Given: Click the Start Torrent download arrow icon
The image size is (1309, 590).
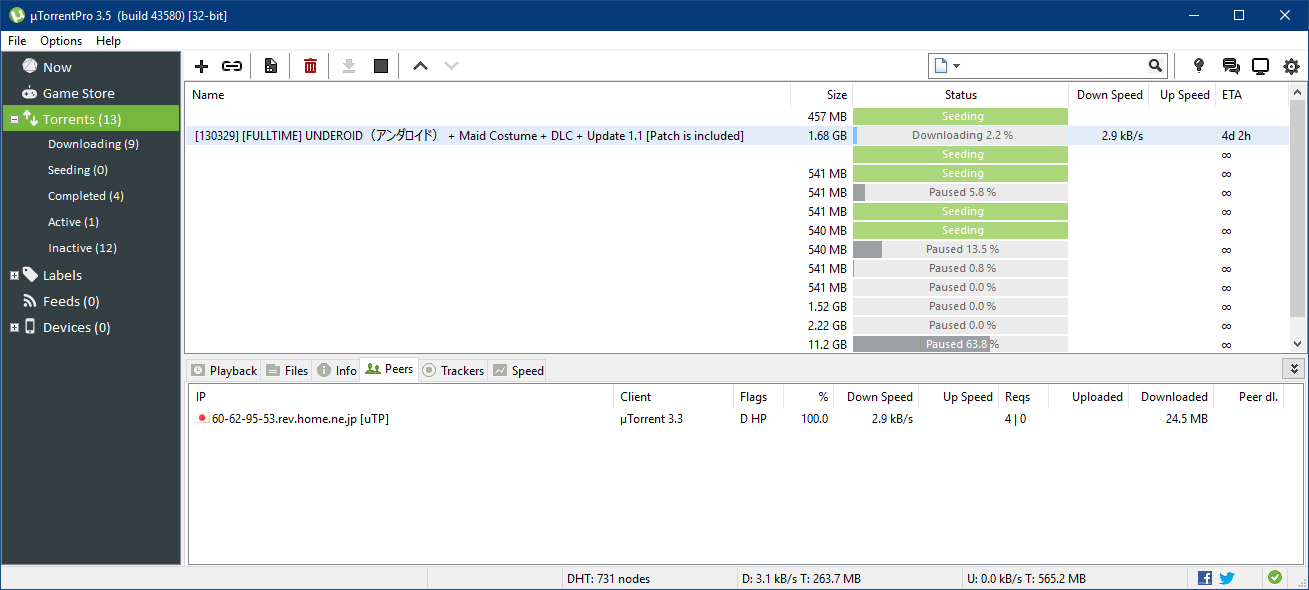Looking at the screenshot, I should 349,66.
